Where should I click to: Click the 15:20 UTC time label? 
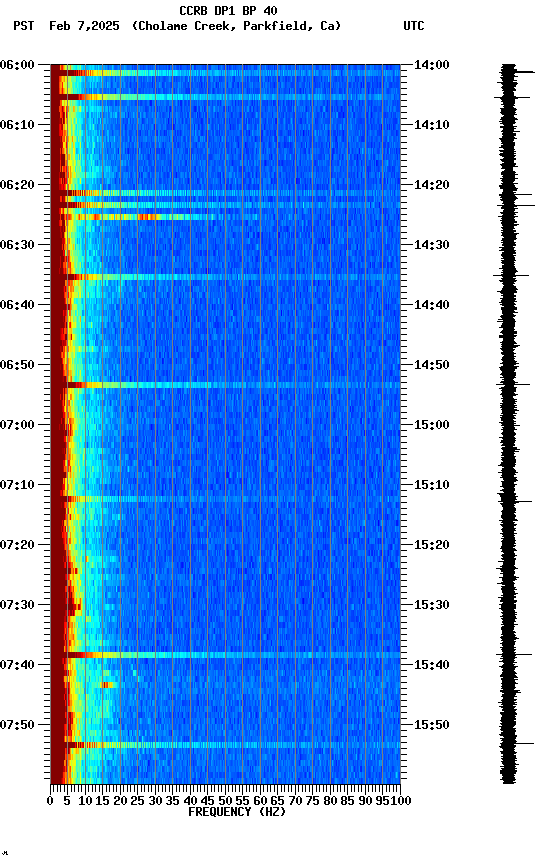pyautogui.click(x=432, y=546)
